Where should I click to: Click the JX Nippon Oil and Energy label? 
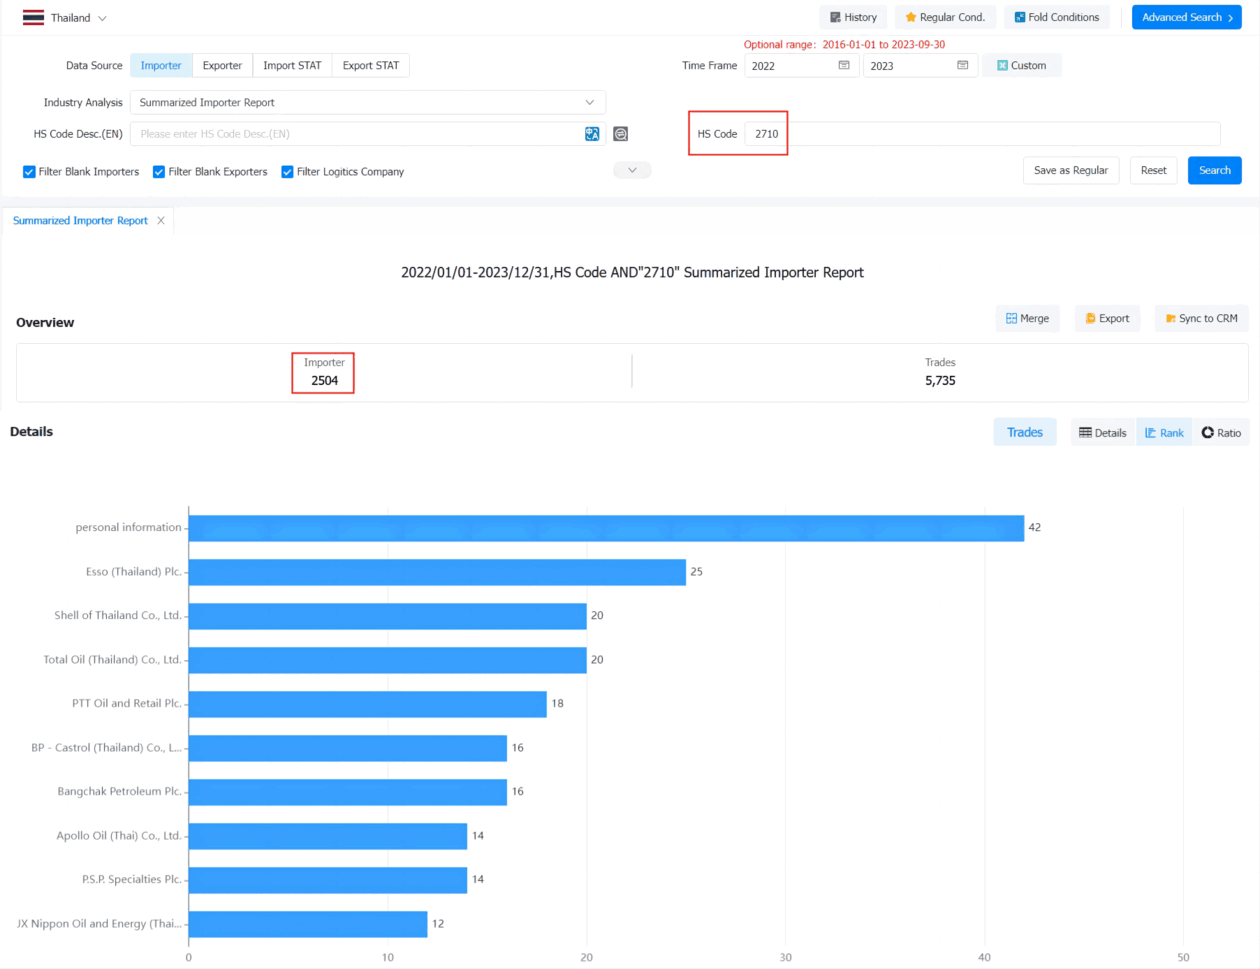click(x=99, y=924)
